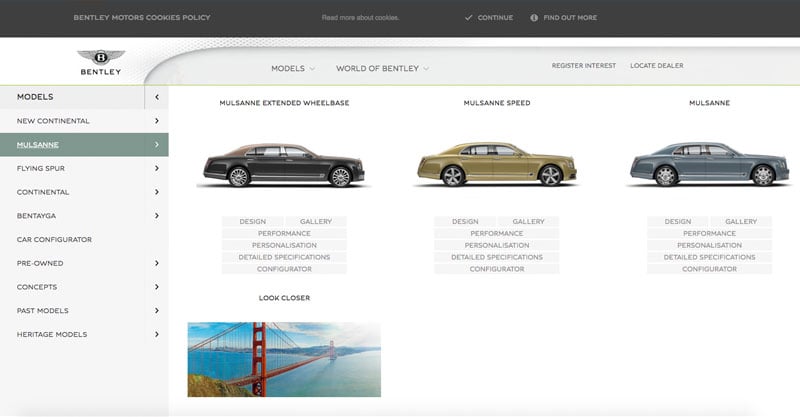Expand the Mulsanne chevron in sidebar
Viewport: 800px width, 417px height.
click(157, 145)
